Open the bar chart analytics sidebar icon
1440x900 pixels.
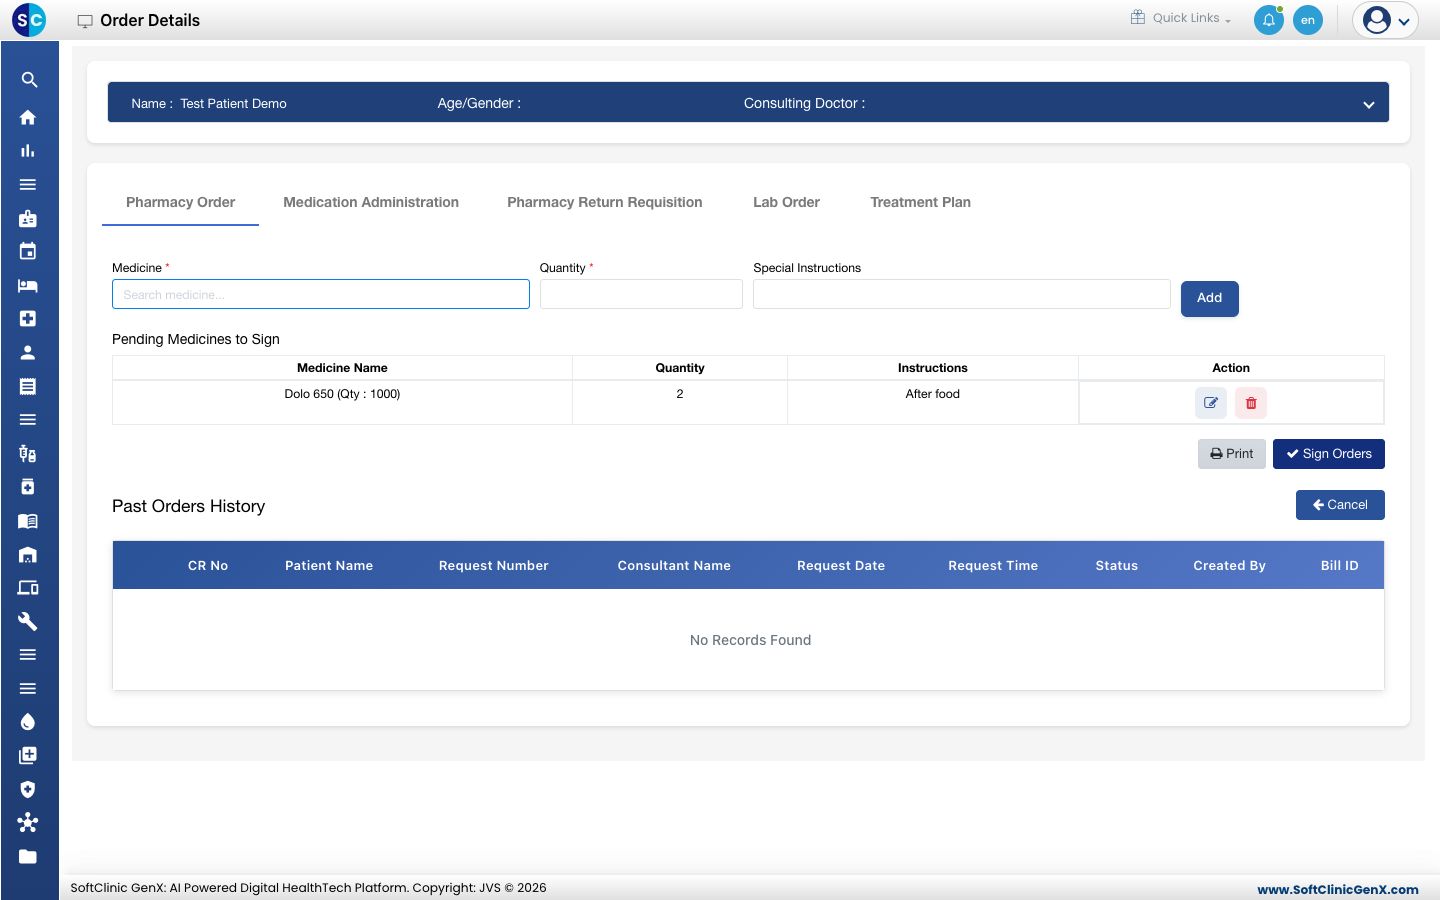[28, 151]
